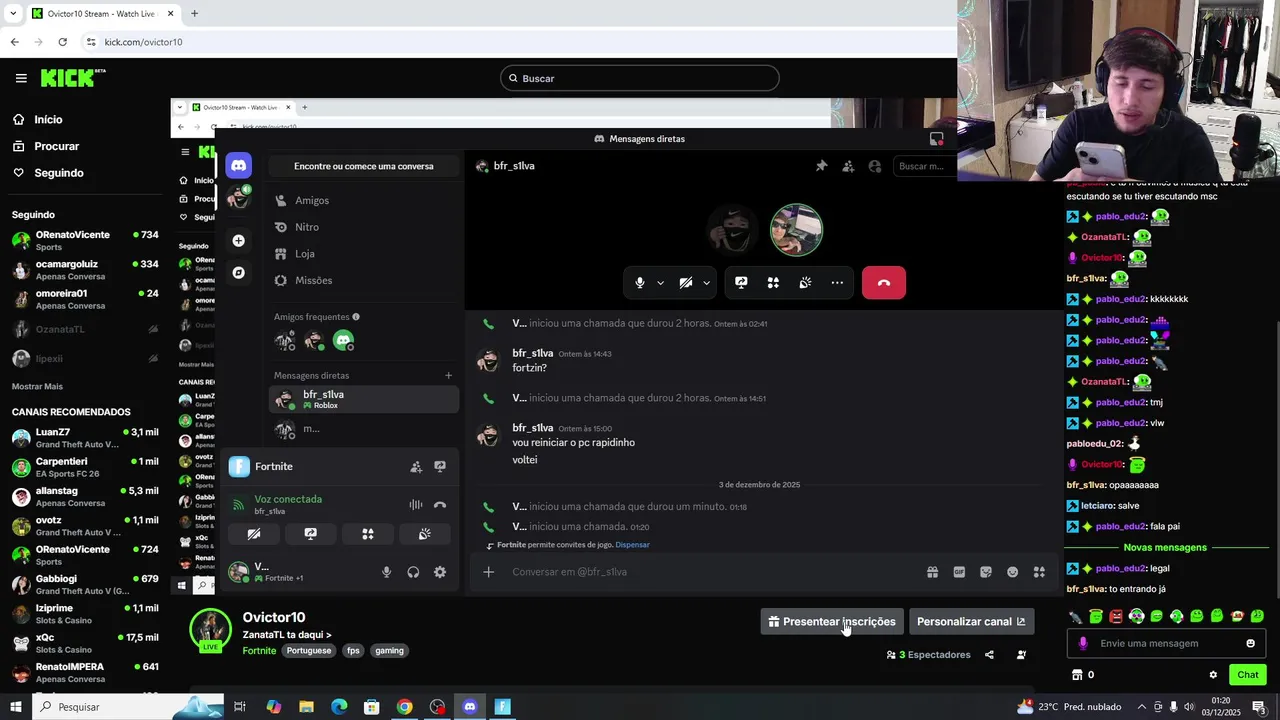Click the share-screen button in lower voice panel

coord(311,534)
